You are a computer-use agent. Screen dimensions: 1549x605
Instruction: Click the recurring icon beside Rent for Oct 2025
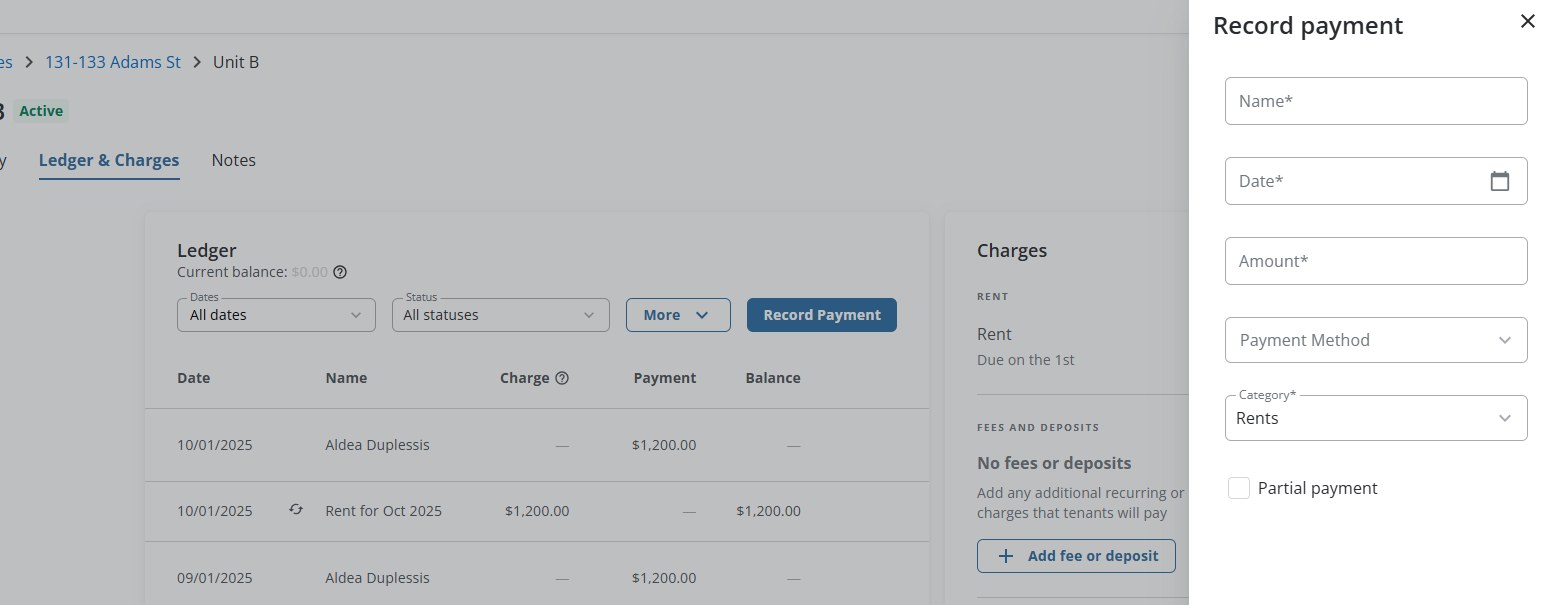pyautogui.click(x=296, y=510)
